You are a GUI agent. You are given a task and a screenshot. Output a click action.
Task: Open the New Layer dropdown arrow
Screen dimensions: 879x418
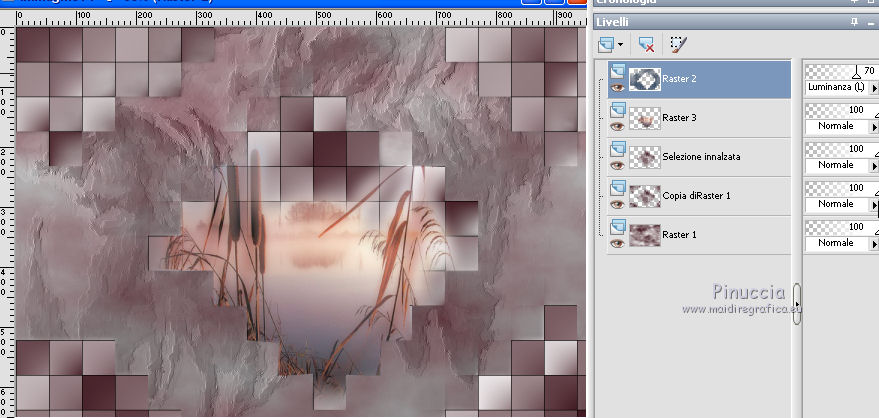pyautogui.click(x=621, y=45)
